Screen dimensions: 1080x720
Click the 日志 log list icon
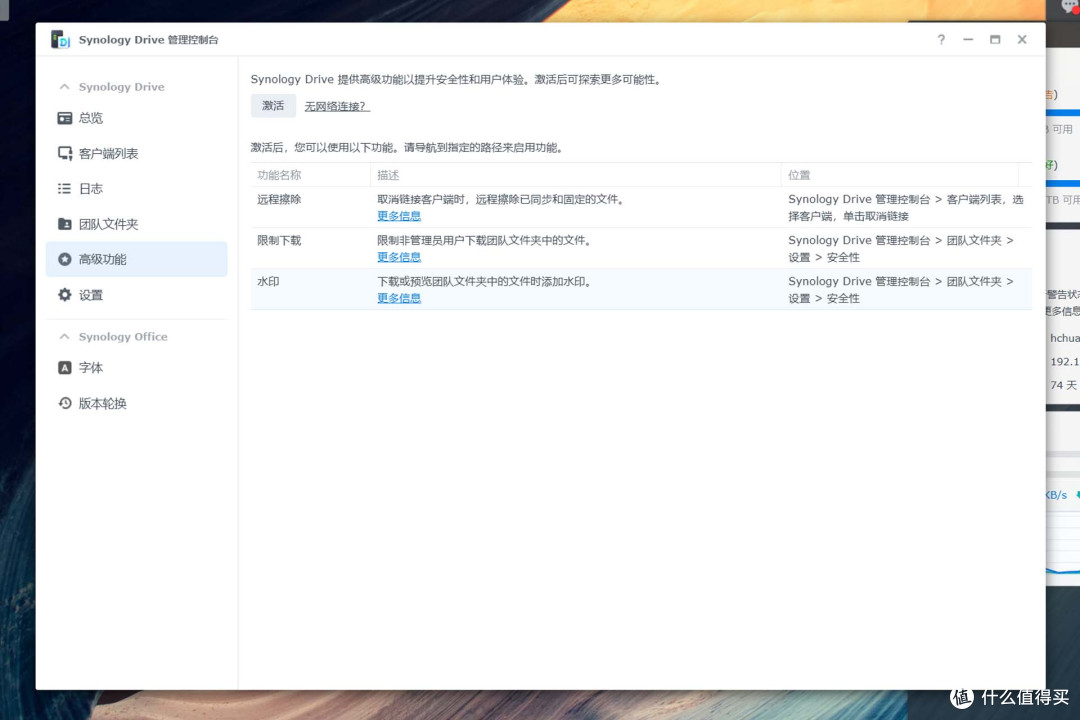click(65, 188)
